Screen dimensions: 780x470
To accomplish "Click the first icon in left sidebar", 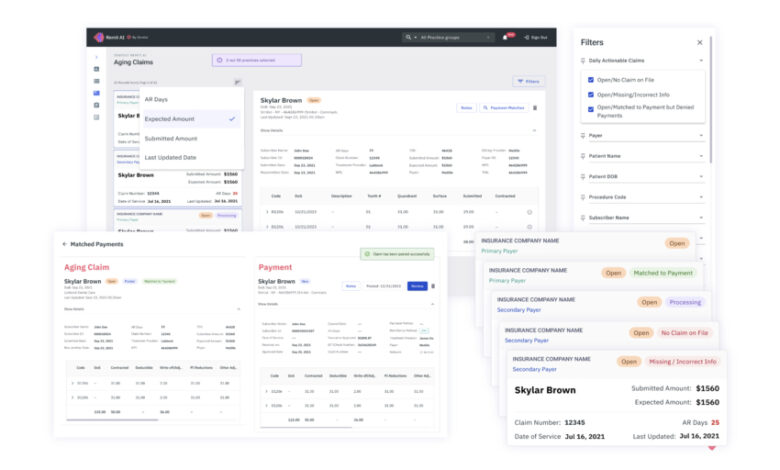I will (x=96, y=57).
